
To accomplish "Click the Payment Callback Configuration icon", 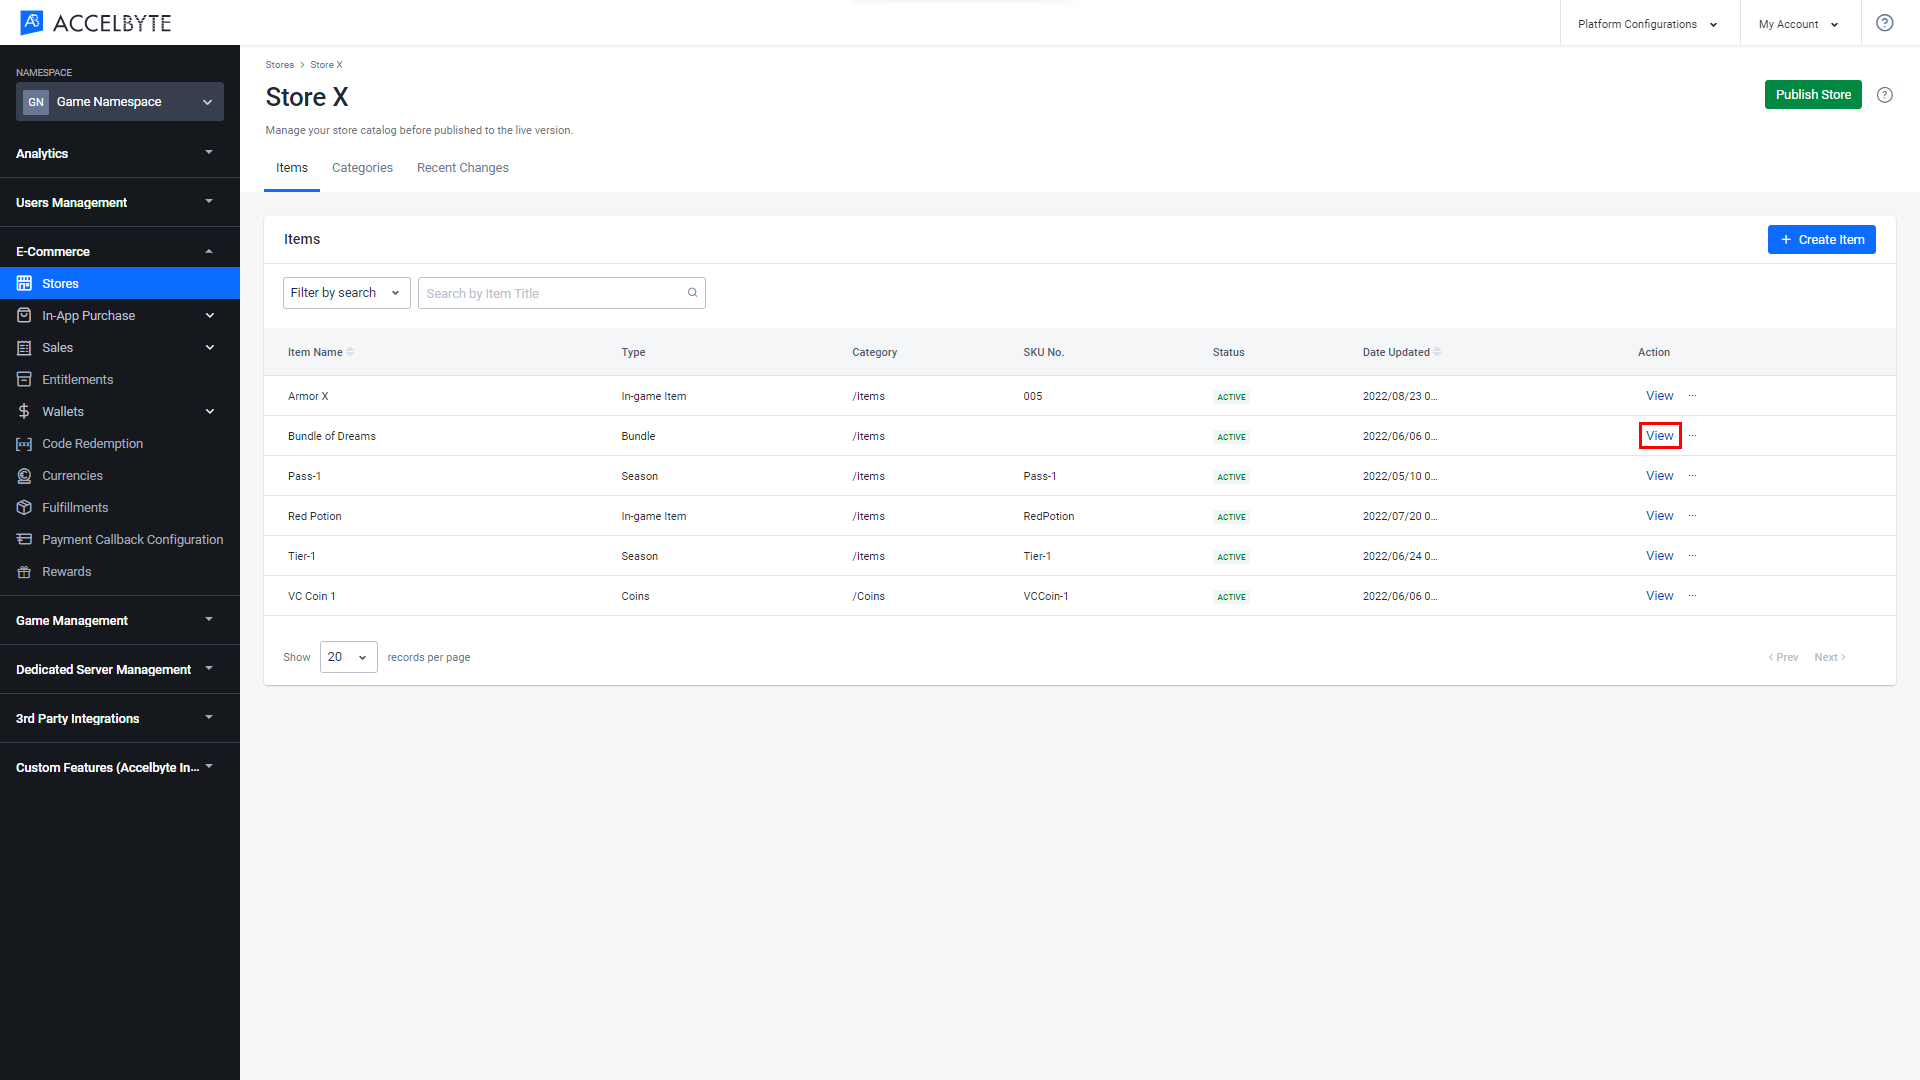I will pos(24,540).
